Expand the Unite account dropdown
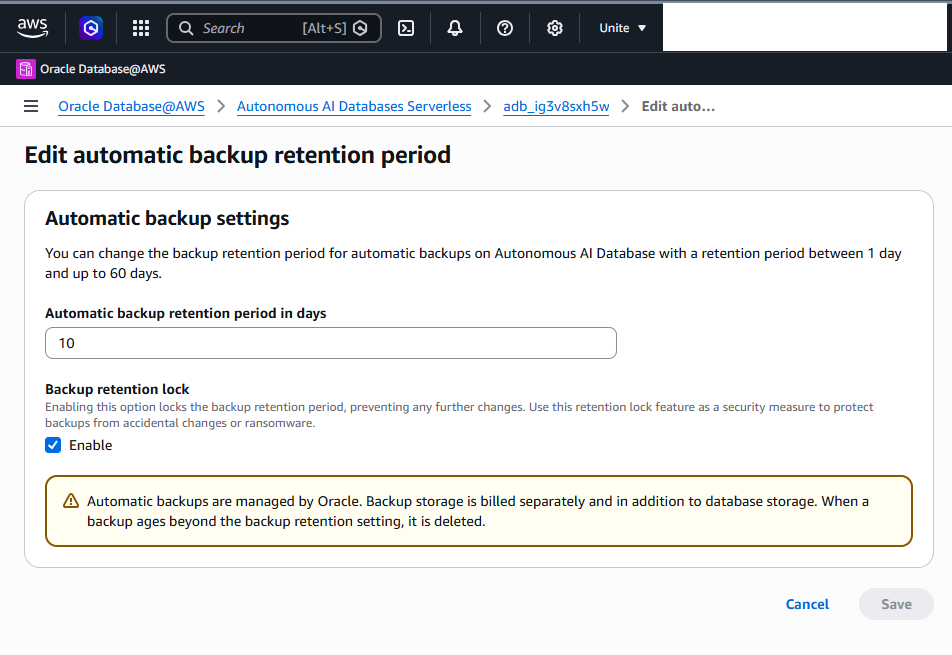This screenshot has height=655, width=952. point(622,28)
